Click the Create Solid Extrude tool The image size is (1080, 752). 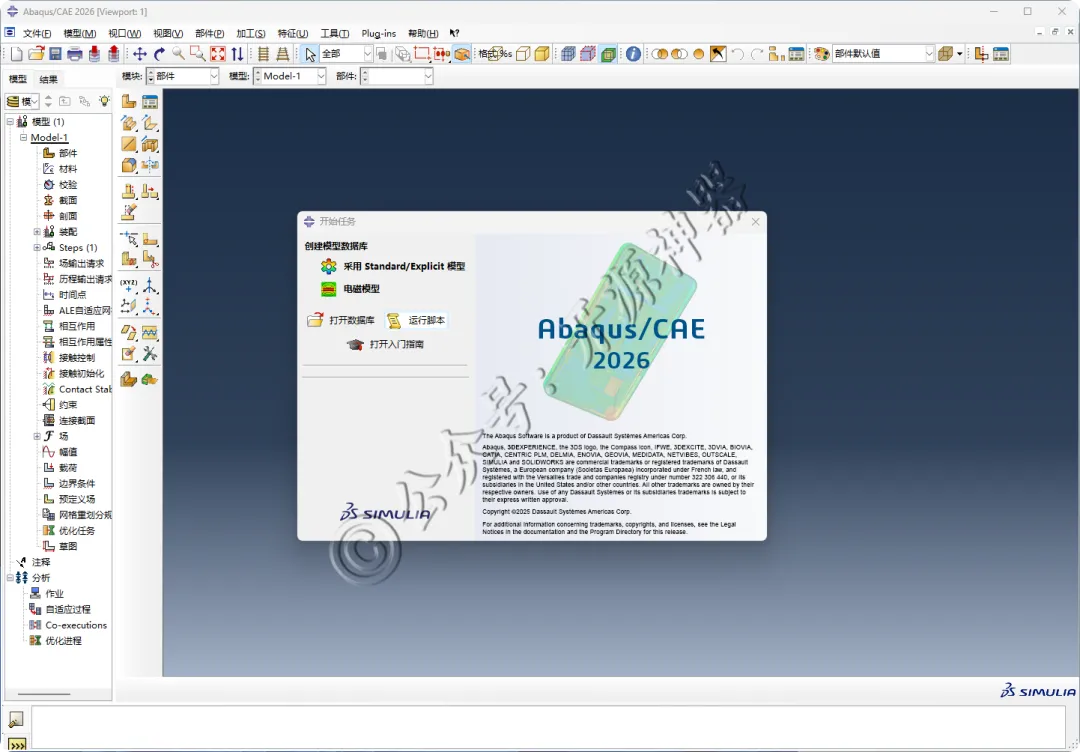click(x=129, y=123)
